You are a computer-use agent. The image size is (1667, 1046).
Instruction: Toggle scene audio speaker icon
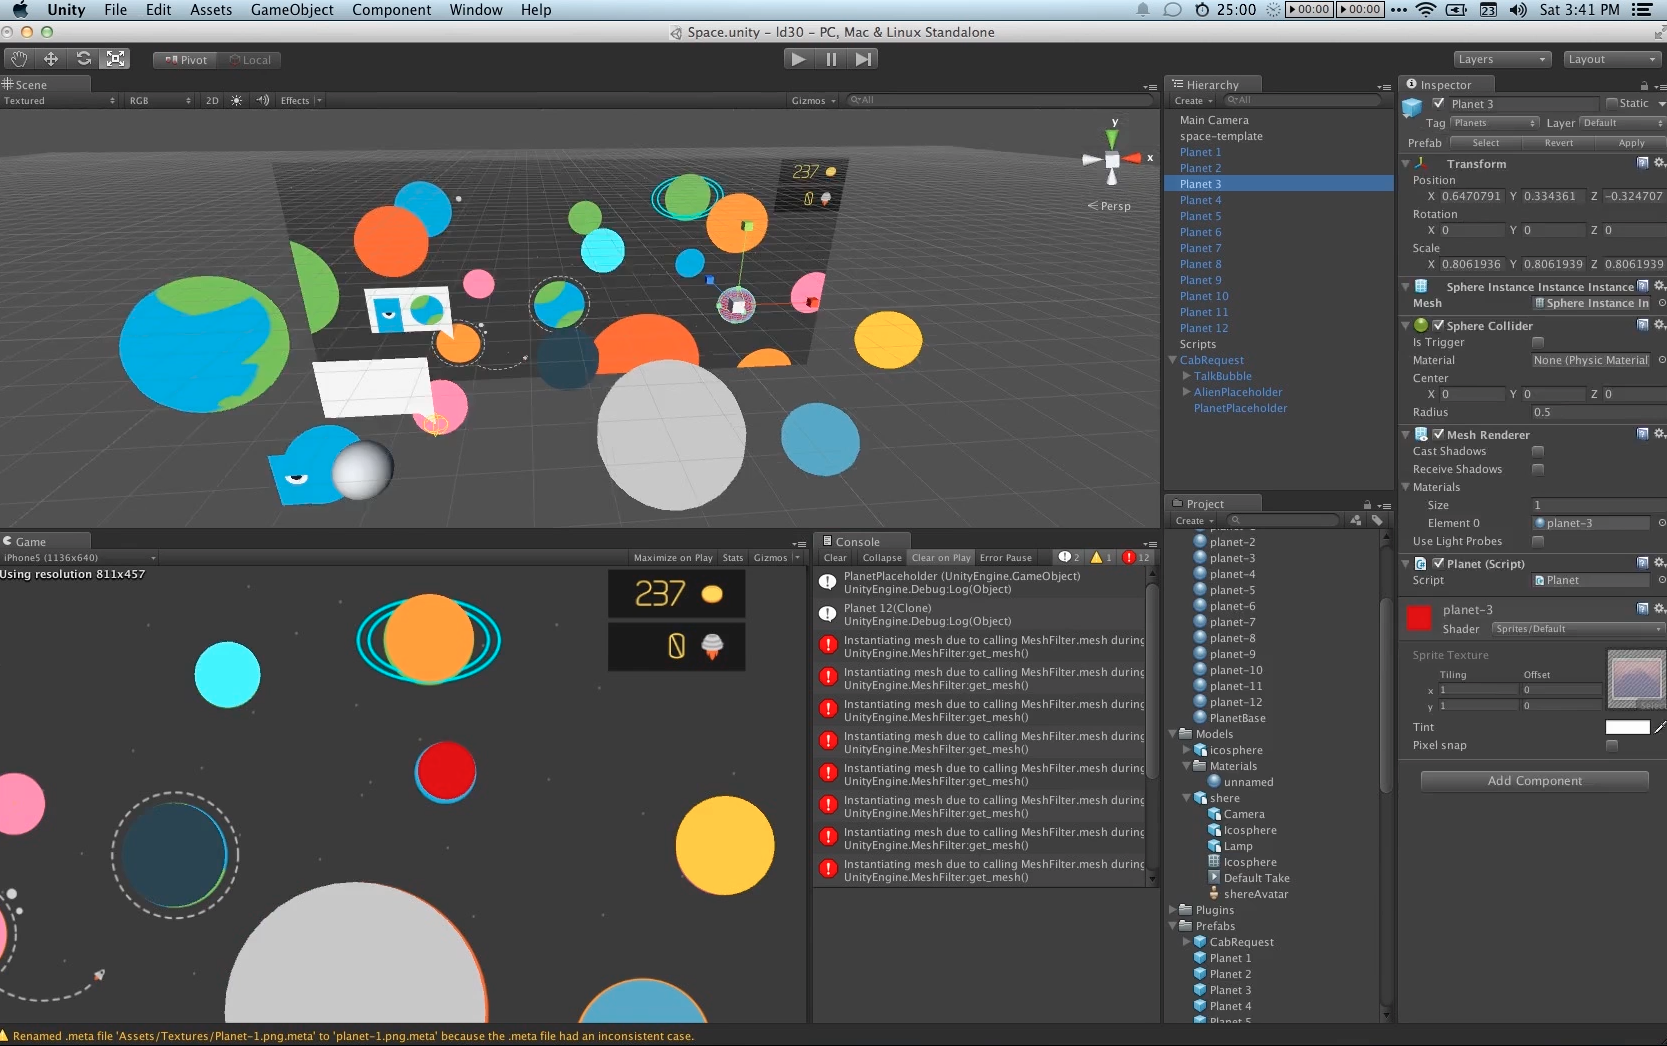coord(262,100)
